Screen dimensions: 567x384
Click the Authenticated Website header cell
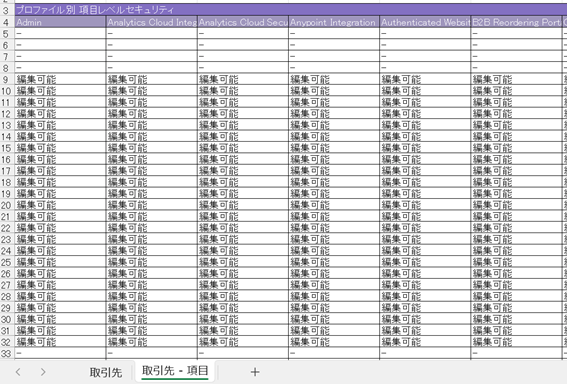[x=425, y=22]
